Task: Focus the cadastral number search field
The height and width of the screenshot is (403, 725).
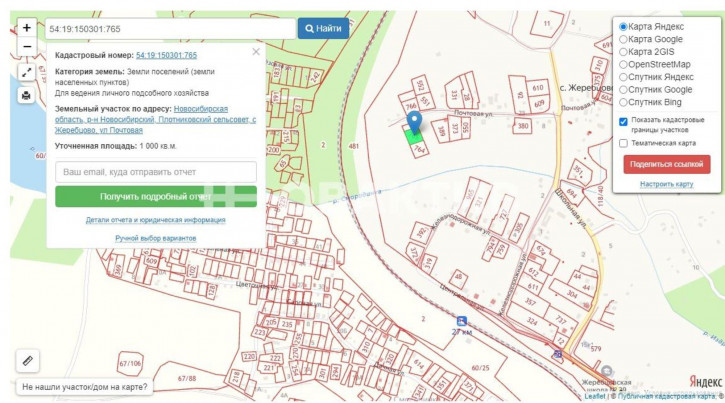Action: pos(170,29)
